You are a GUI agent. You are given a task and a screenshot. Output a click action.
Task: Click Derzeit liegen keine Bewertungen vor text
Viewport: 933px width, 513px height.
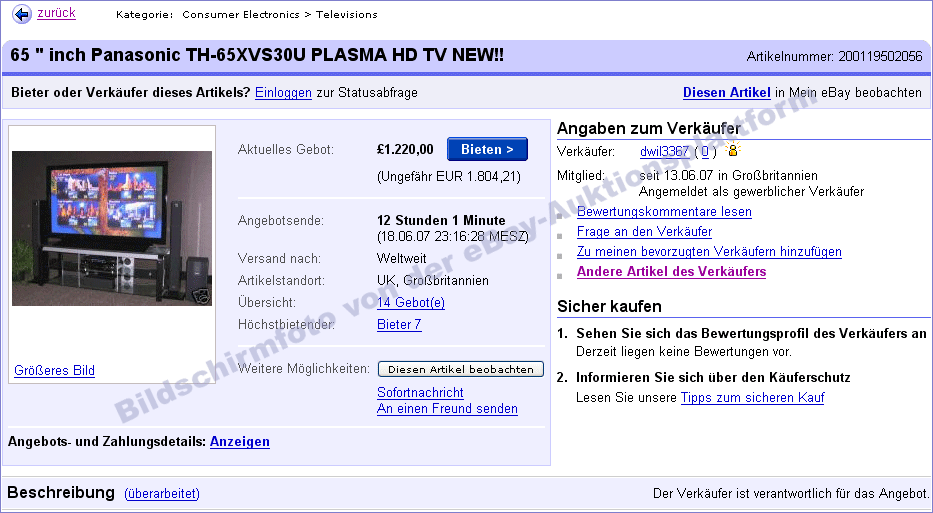(684, 352)
